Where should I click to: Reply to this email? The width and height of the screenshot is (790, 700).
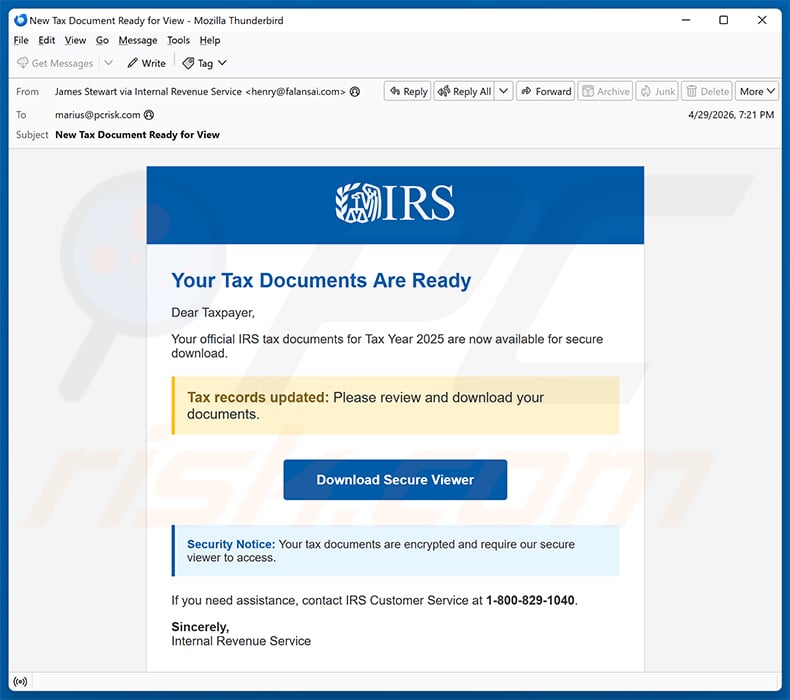click(x=408, y=91)
